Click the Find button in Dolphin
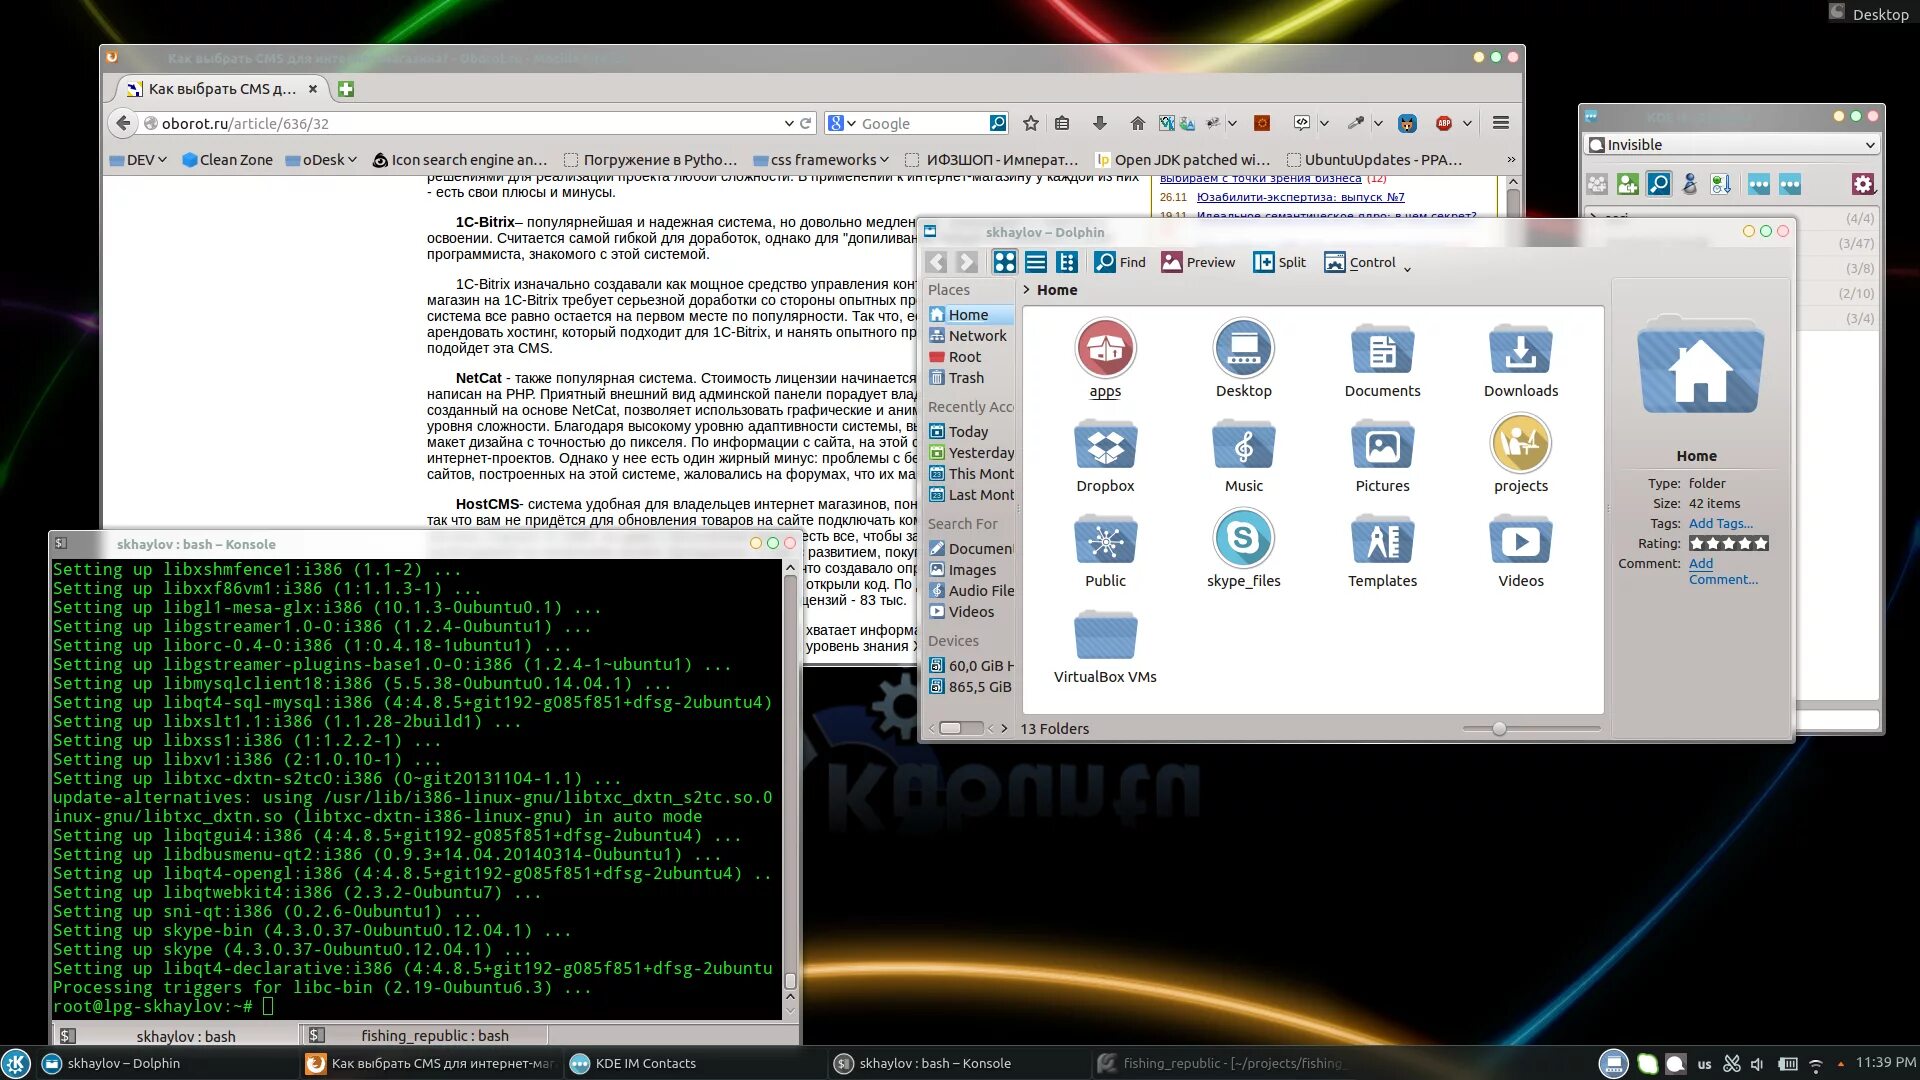Image resolution: width=1920 pixels, height=1080 pixels. click(1120, 262)
